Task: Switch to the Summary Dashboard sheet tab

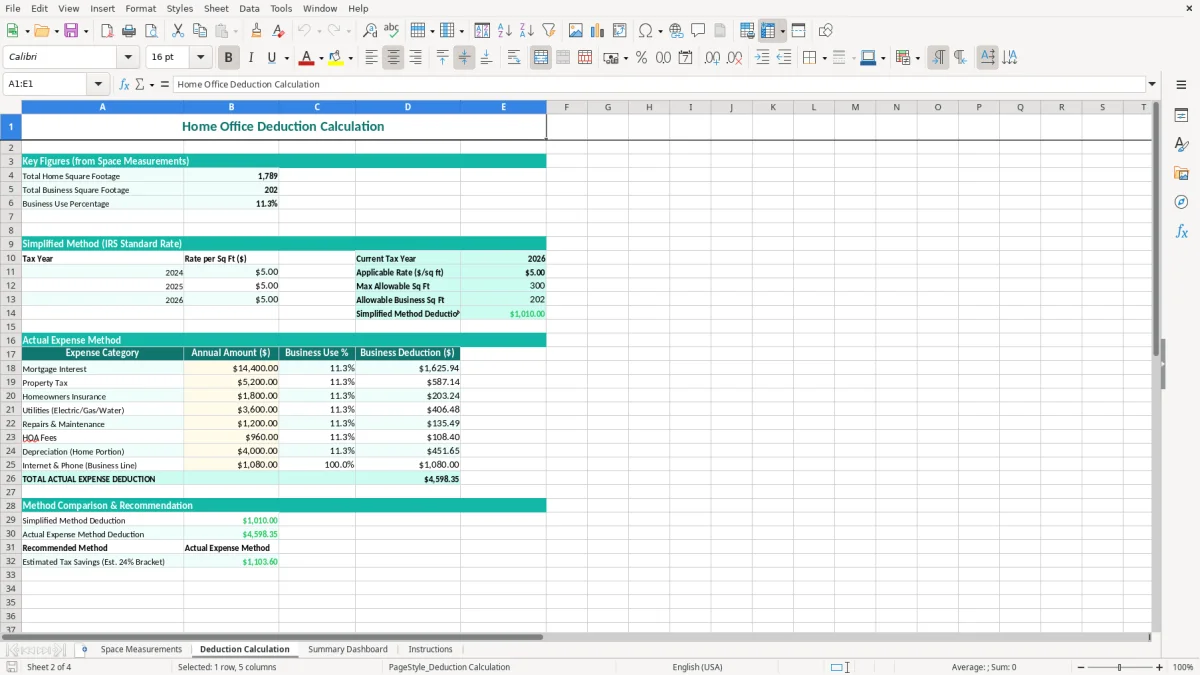Action: 347,649
